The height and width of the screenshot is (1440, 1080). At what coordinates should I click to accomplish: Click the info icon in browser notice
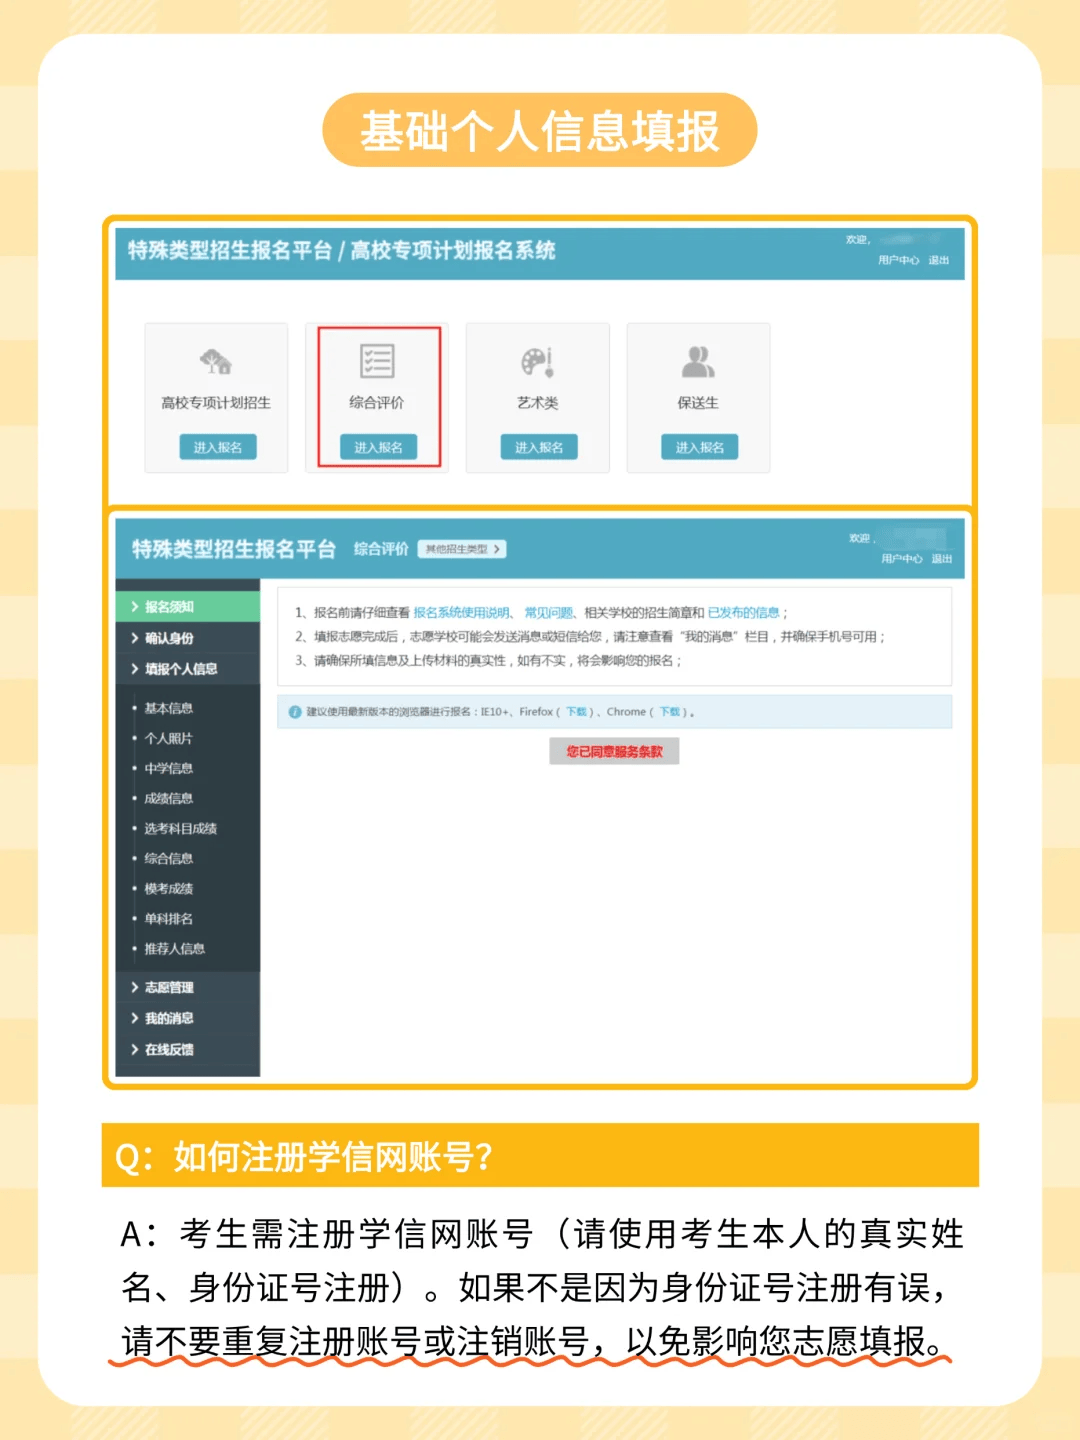click(x=295, y=712)
